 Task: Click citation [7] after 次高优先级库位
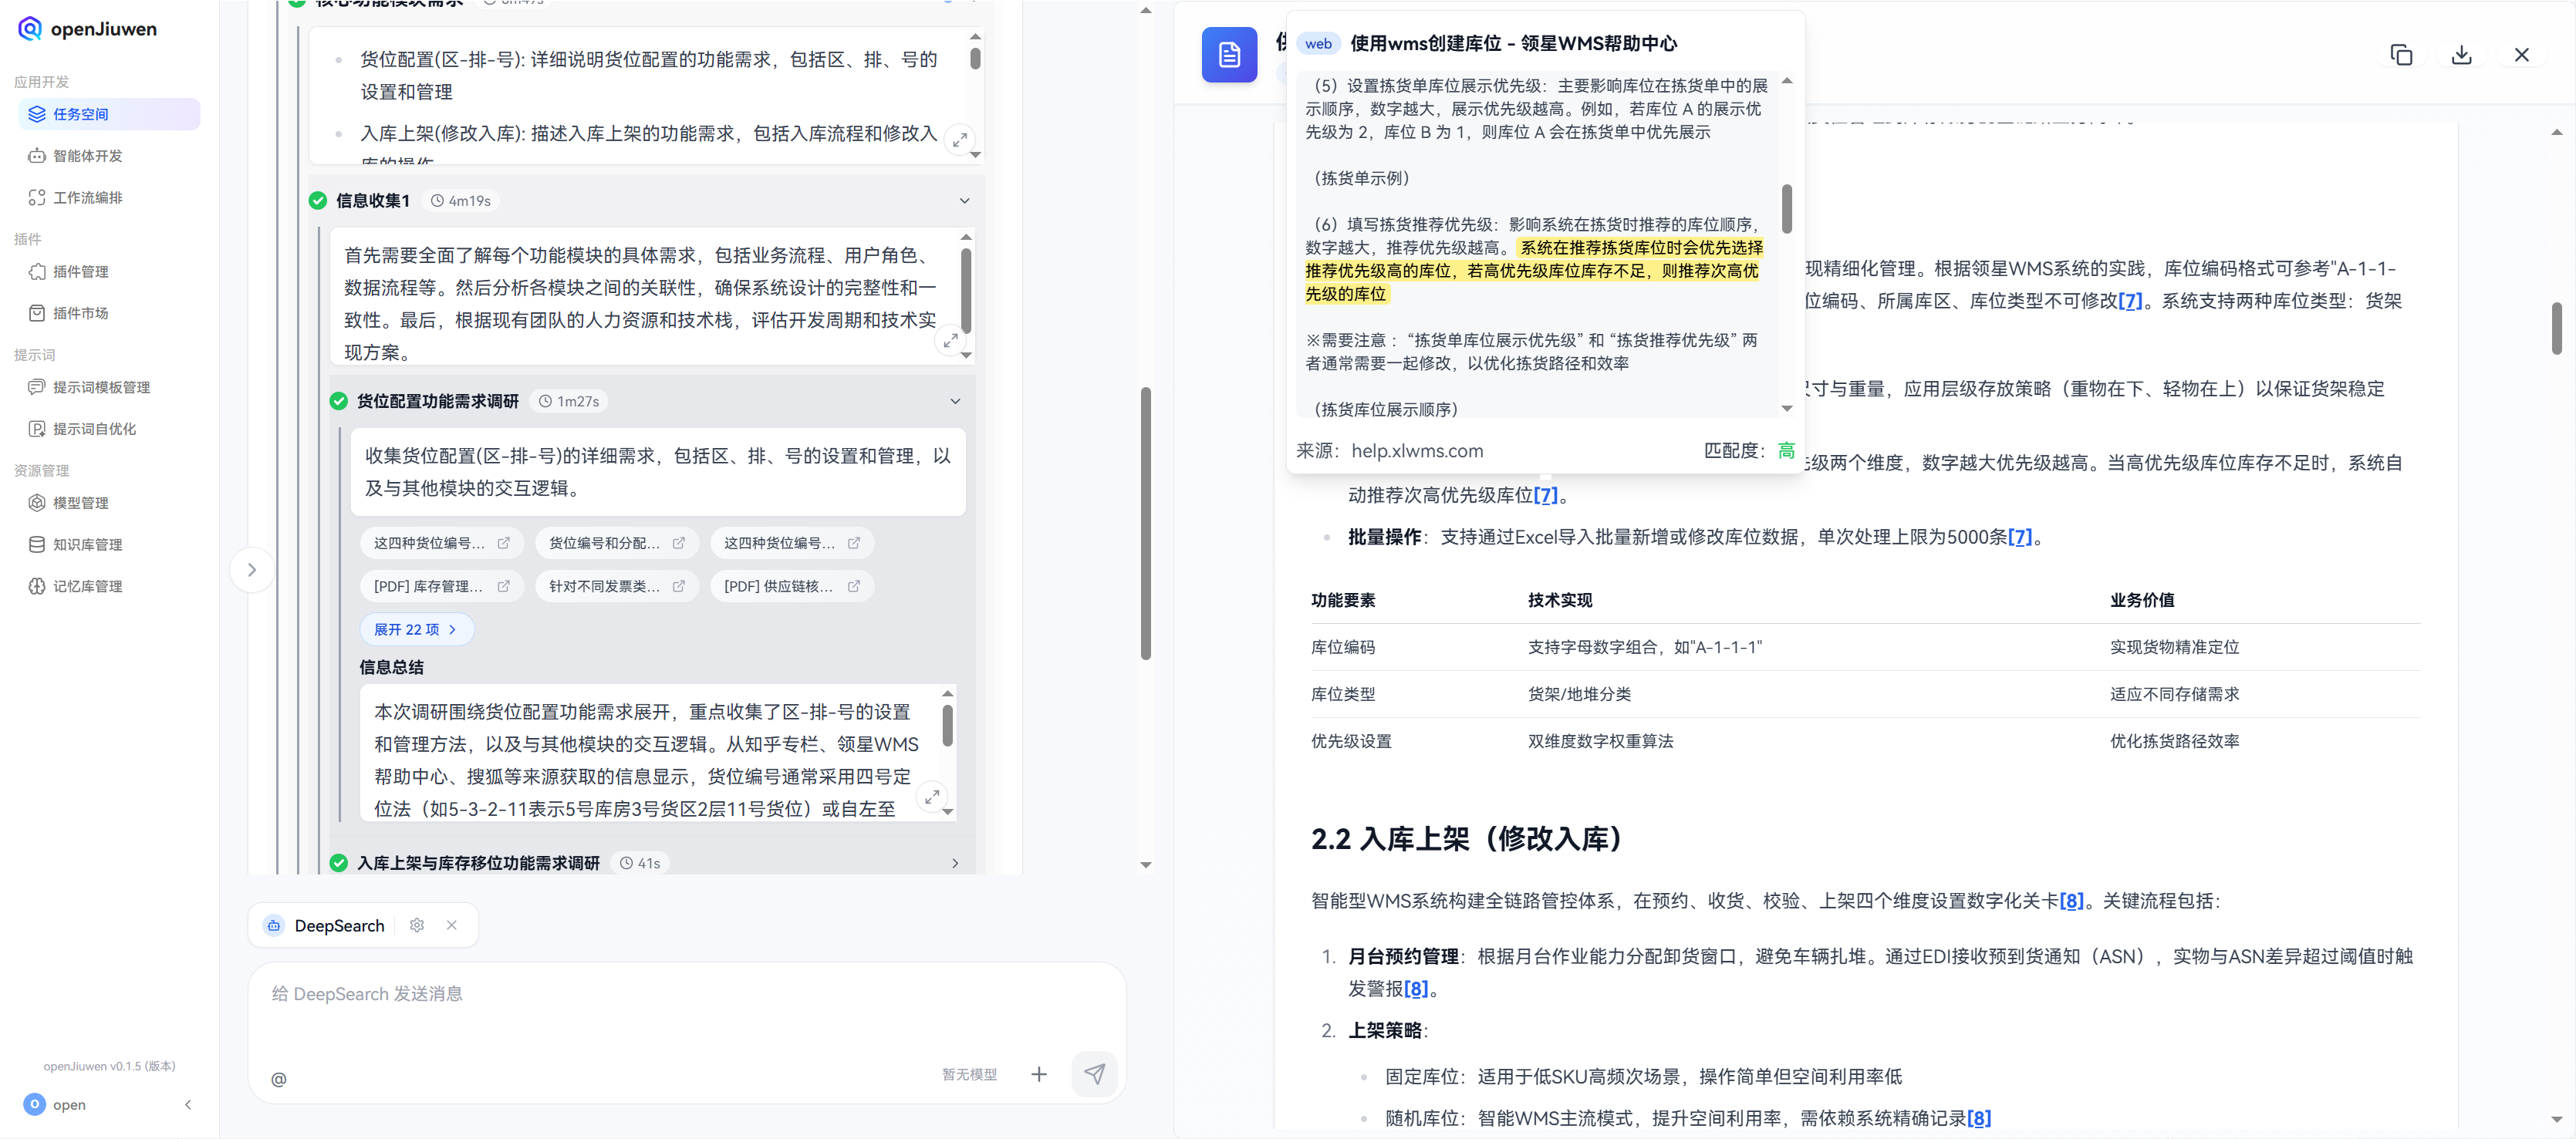pyautogui.click(x=1545, y=495)
